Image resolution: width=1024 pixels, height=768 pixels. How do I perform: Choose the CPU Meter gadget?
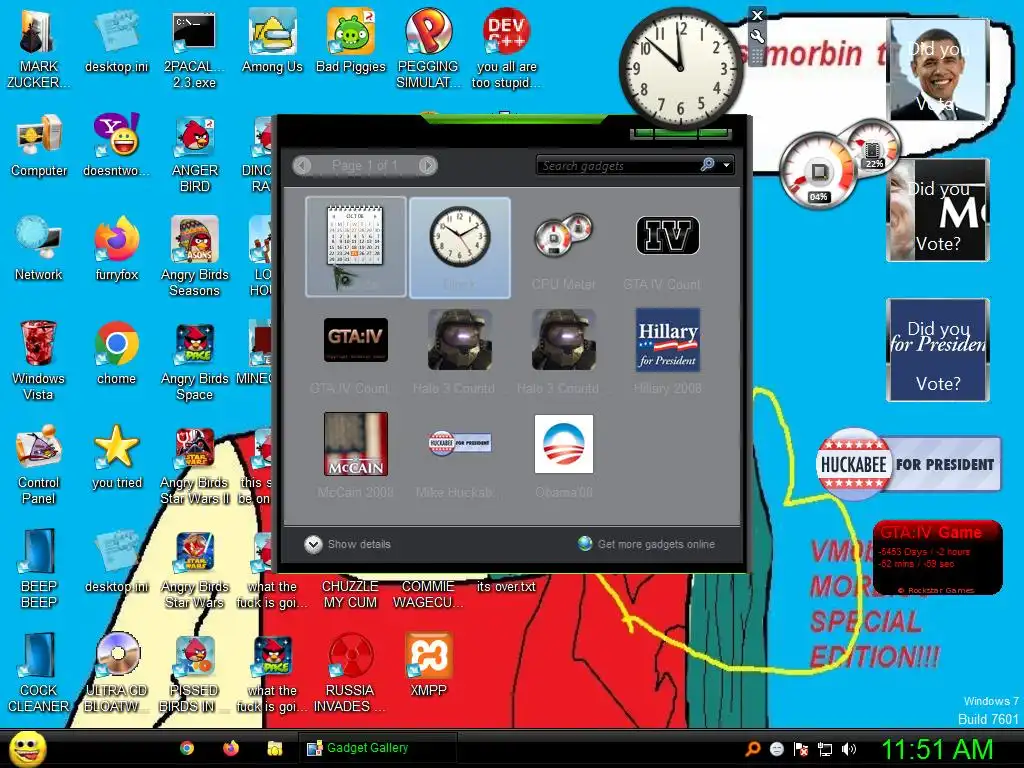point(564,247)
